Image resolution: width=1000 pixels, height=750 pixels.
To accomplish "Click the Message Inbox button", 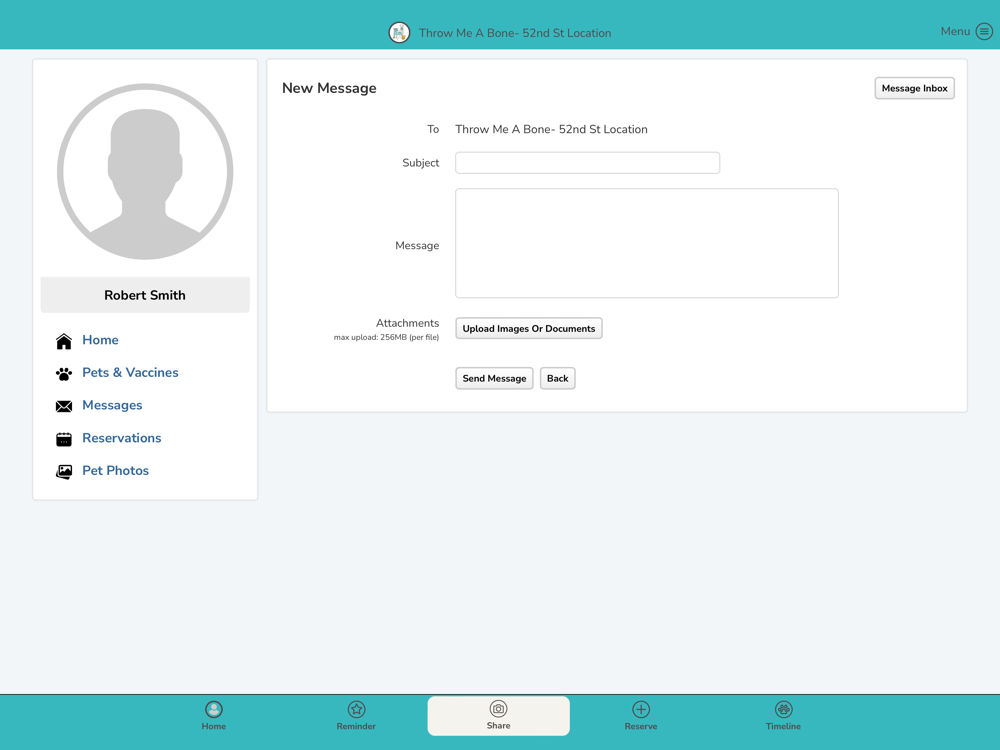I will [915, 89].
